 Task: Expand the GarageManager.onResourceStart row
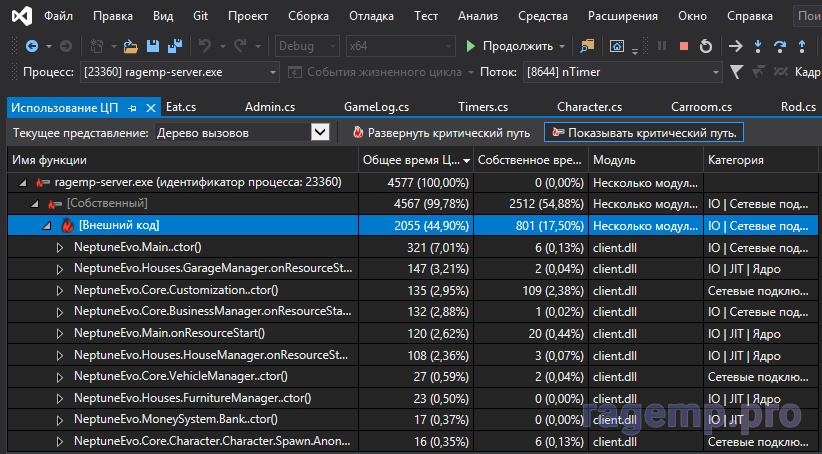pos(59,269)
